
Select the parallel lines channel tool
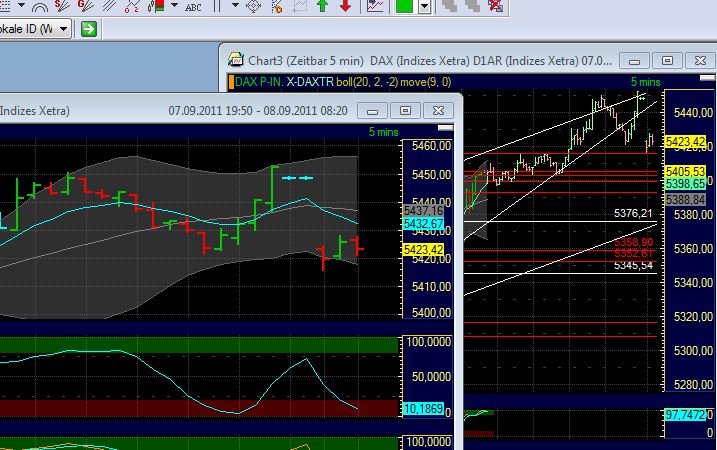109,6
